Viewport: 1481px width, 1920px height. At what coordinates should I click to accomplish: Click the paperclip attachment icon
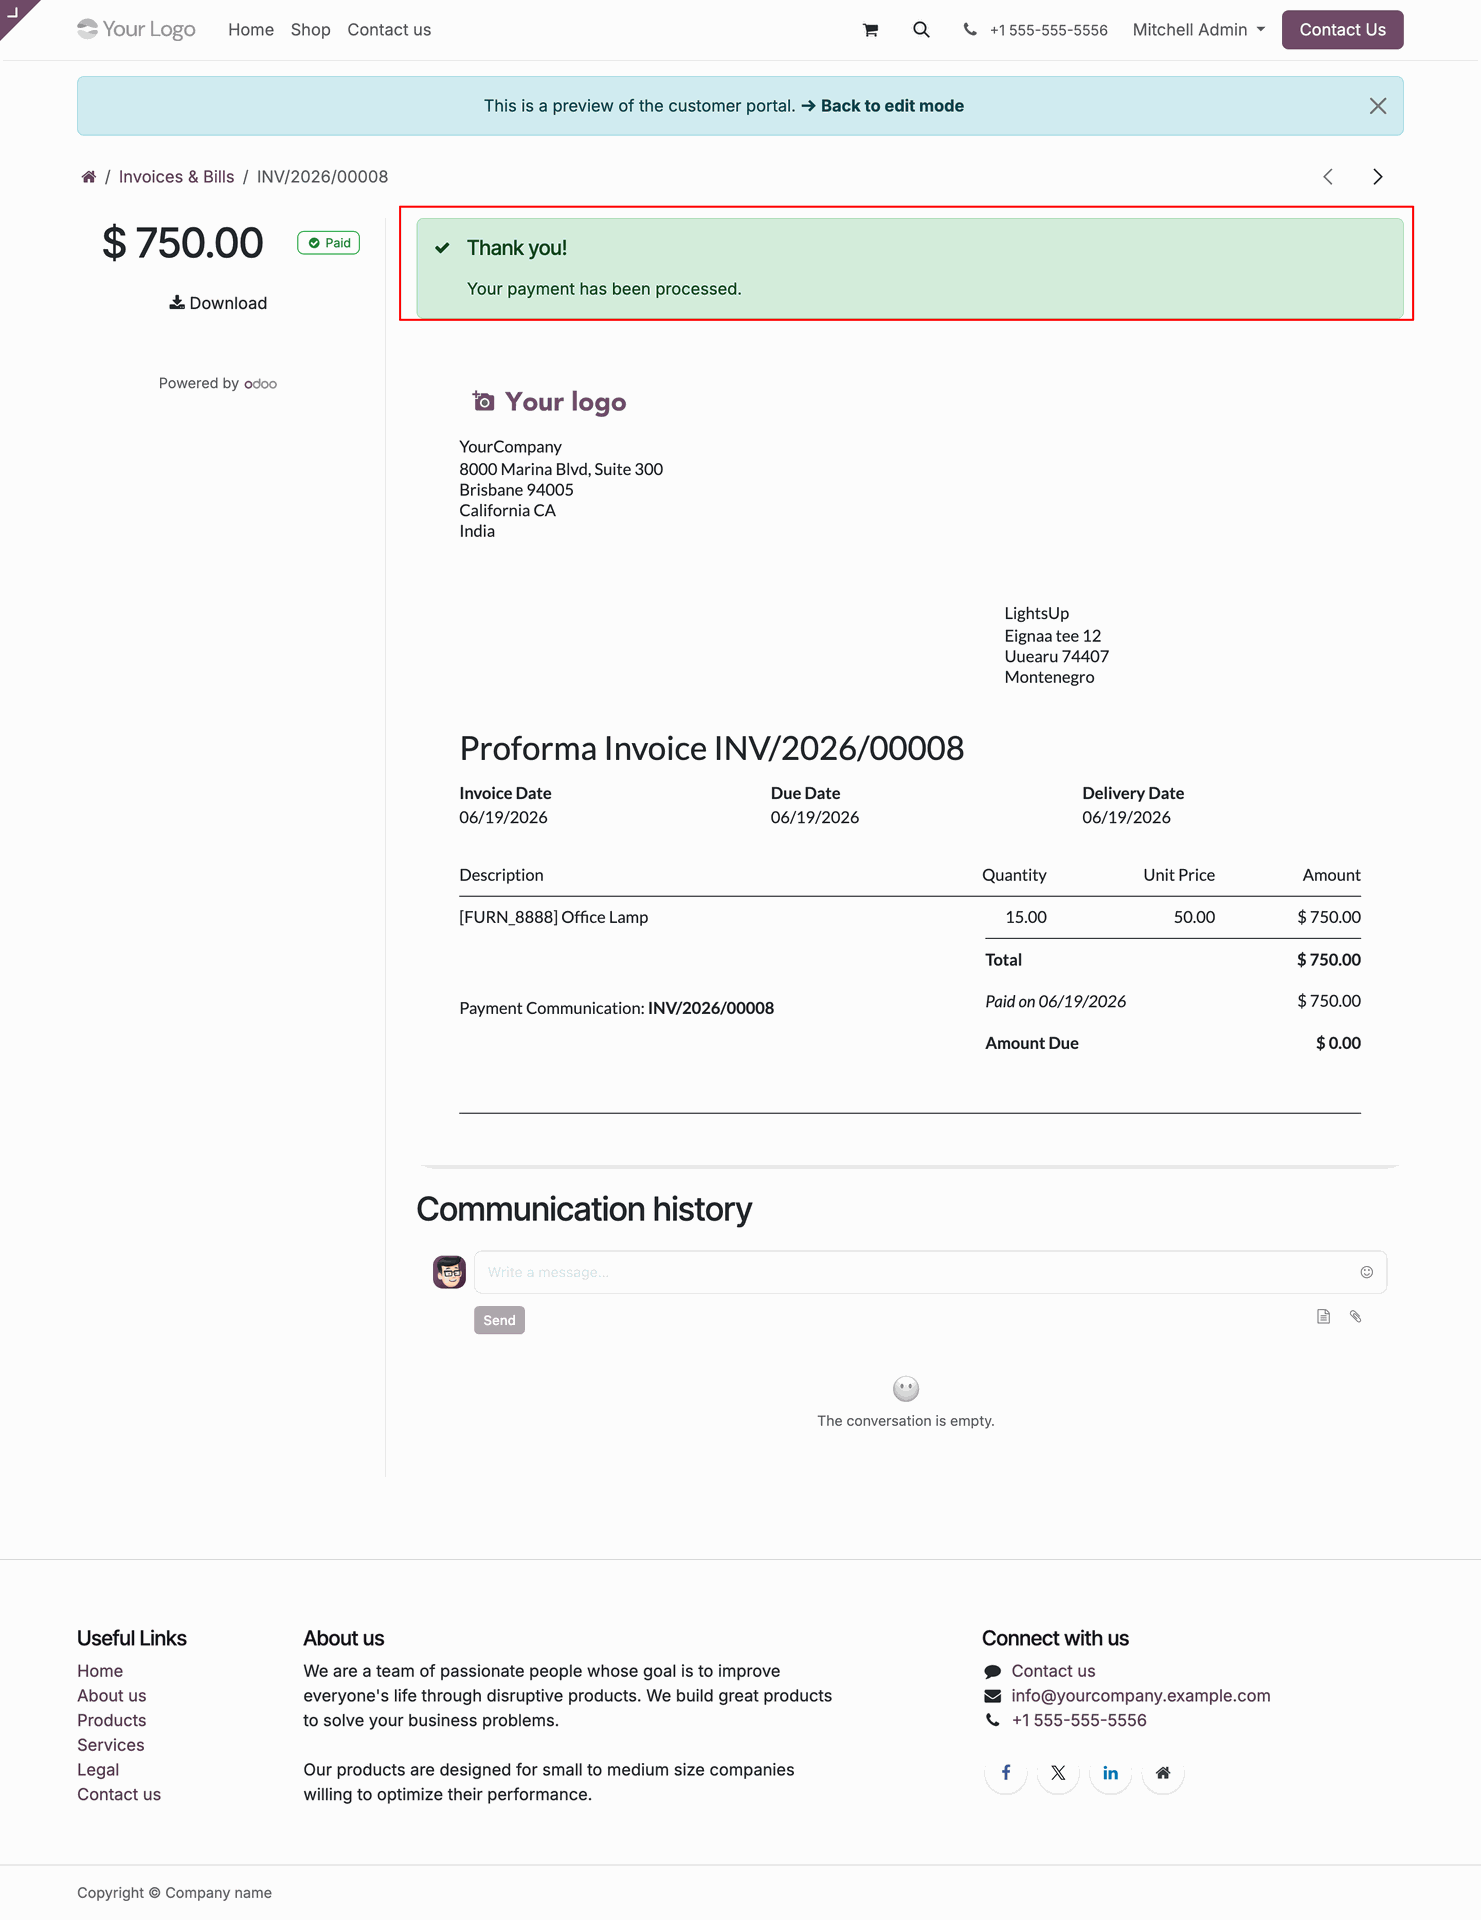pyautogui.click(x=1355, y=1316)
